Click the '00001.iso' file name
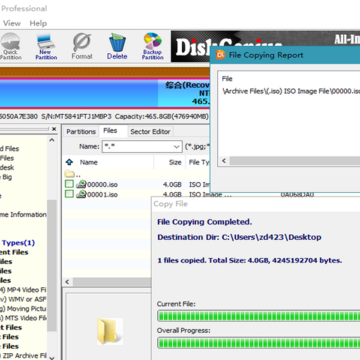The height and width of the screenshot is (360, 360). click(x=102, y=194)
